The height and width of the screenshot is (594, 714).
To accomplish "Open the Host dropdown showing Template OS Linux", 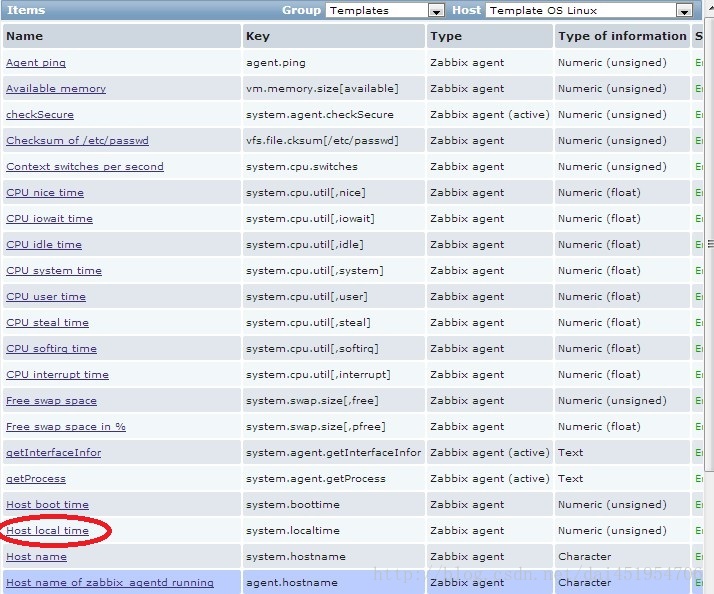I will (x=589, y=10).
